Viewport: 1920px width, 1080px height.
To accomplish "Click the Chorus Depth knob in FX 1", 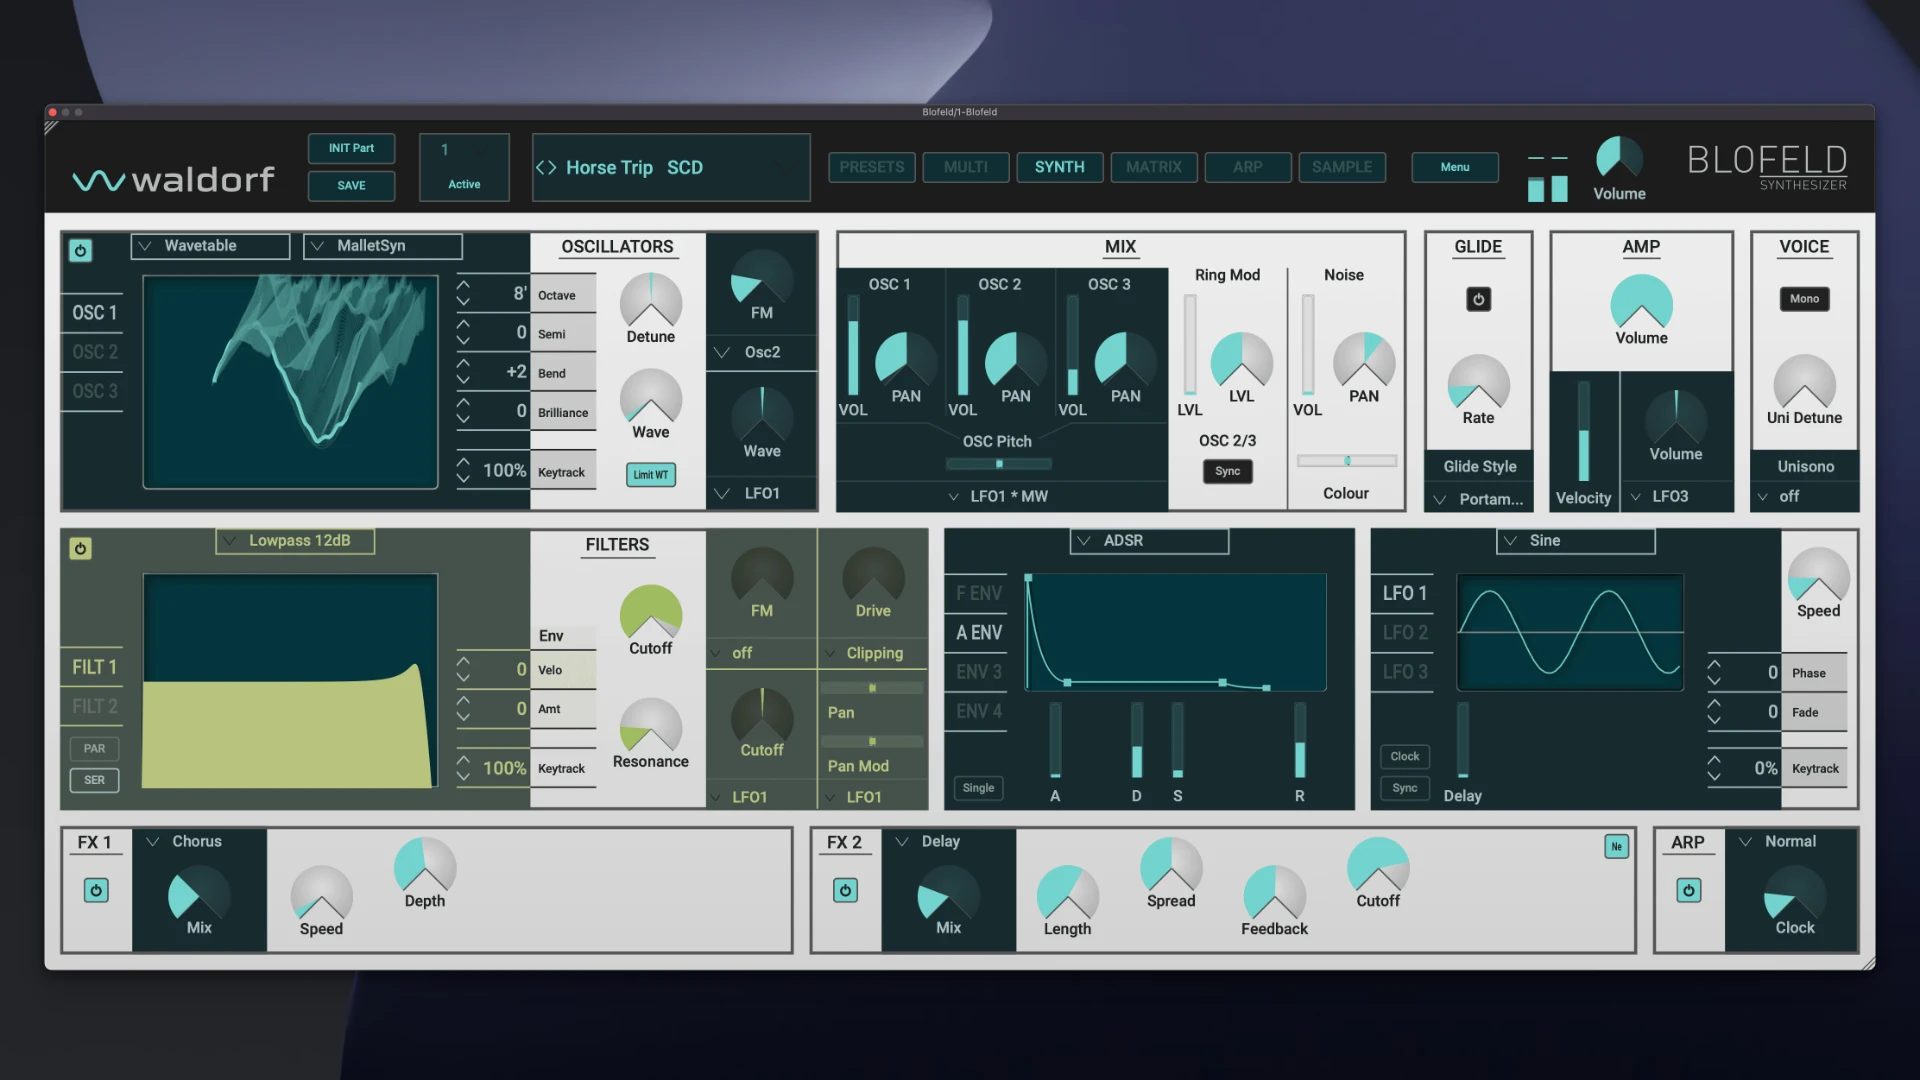I will point(423,870).
